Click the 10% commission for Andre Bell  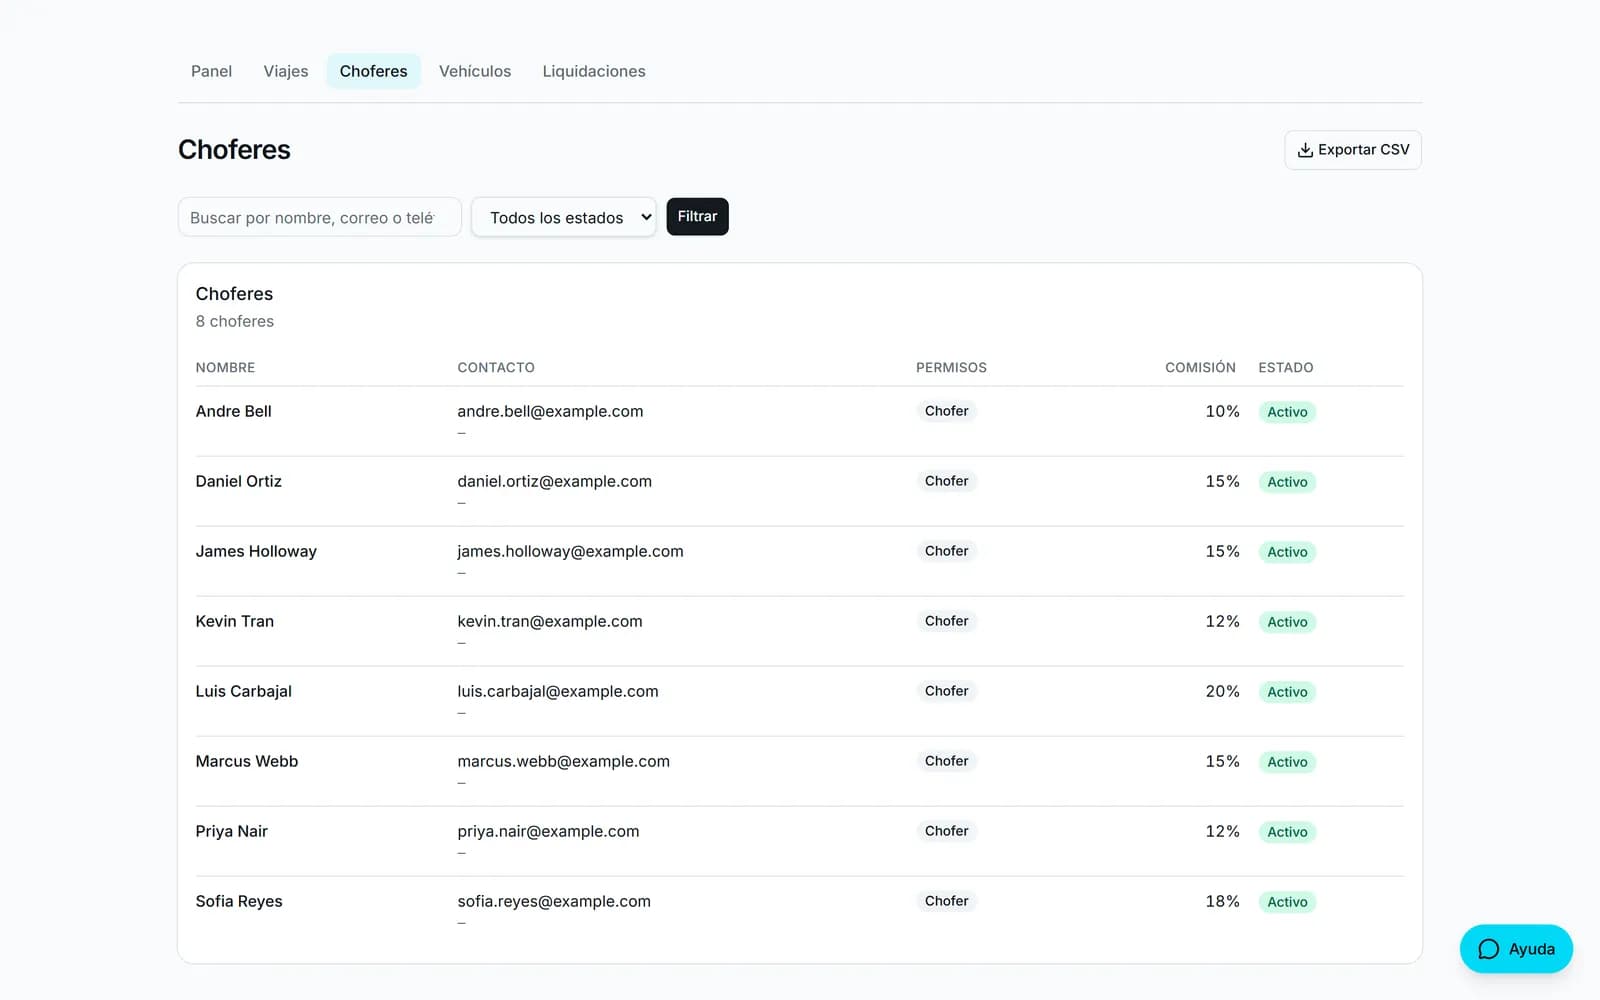point(1222,411)
